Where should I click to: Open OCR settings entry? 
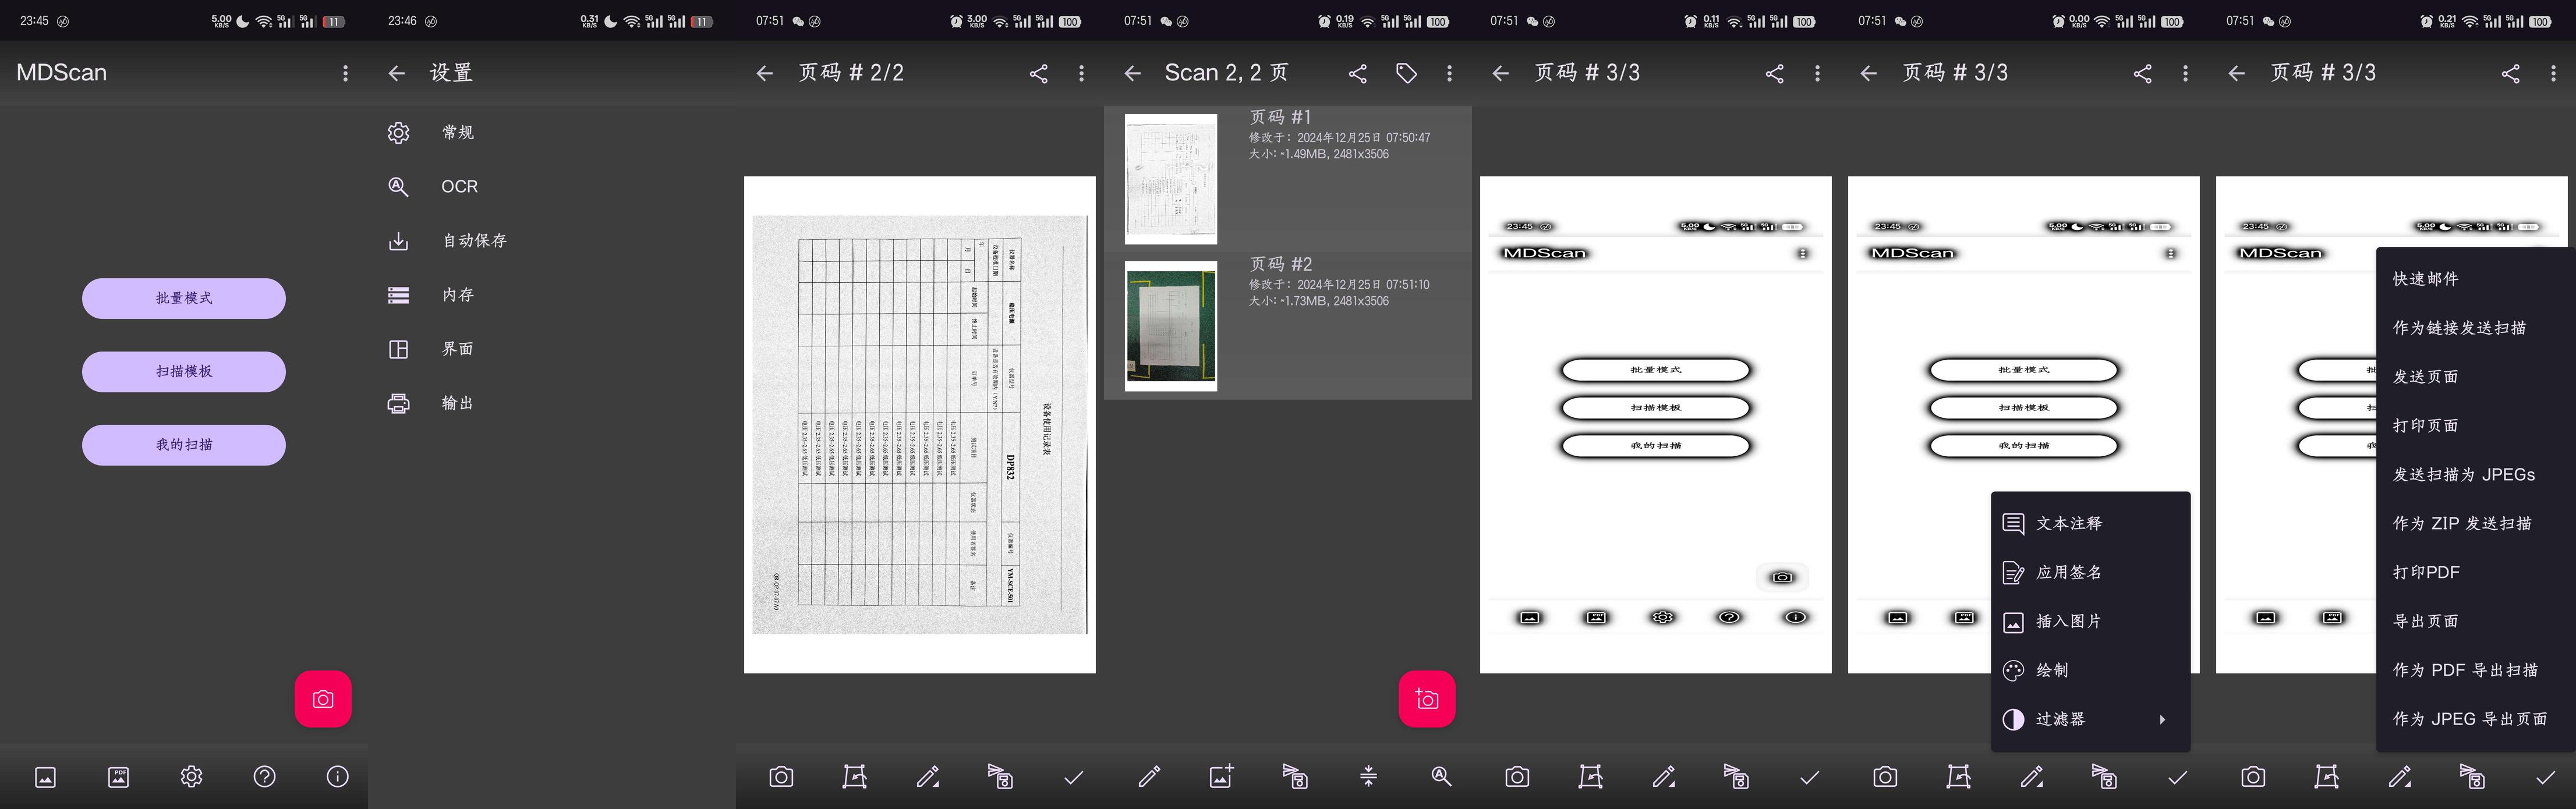pyautogui.click(x=459, y=187)
